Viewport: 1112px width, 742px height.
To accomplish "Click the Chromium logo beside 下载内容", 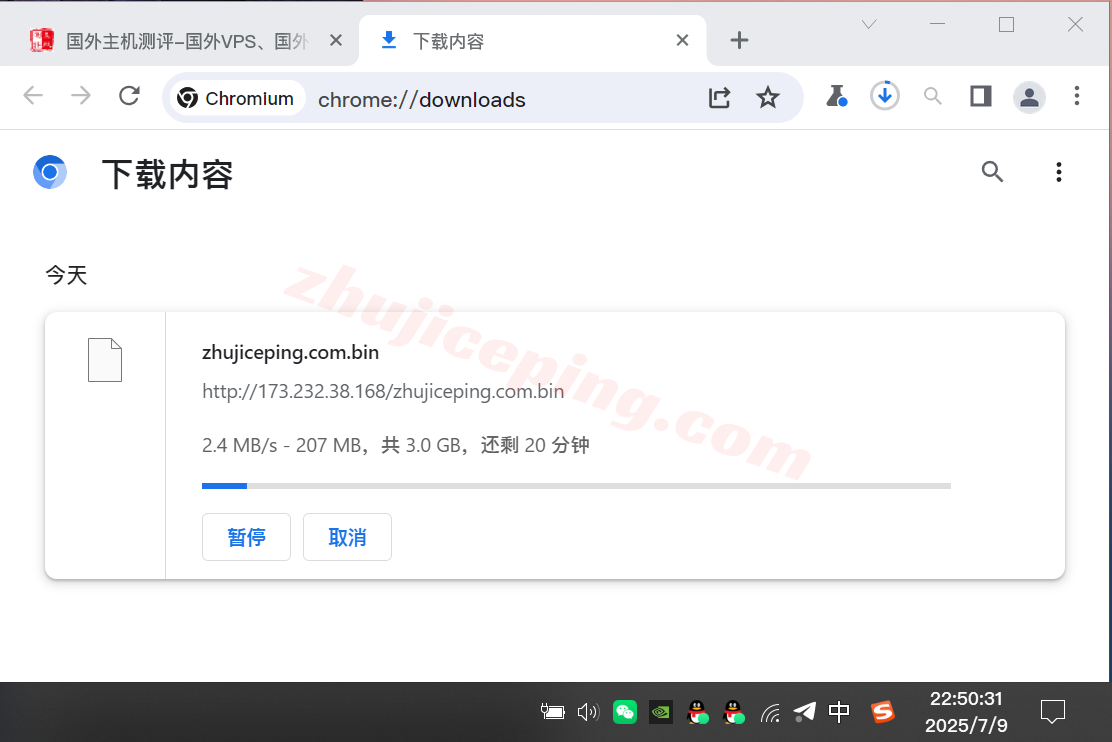I will (x=50, y=172).
